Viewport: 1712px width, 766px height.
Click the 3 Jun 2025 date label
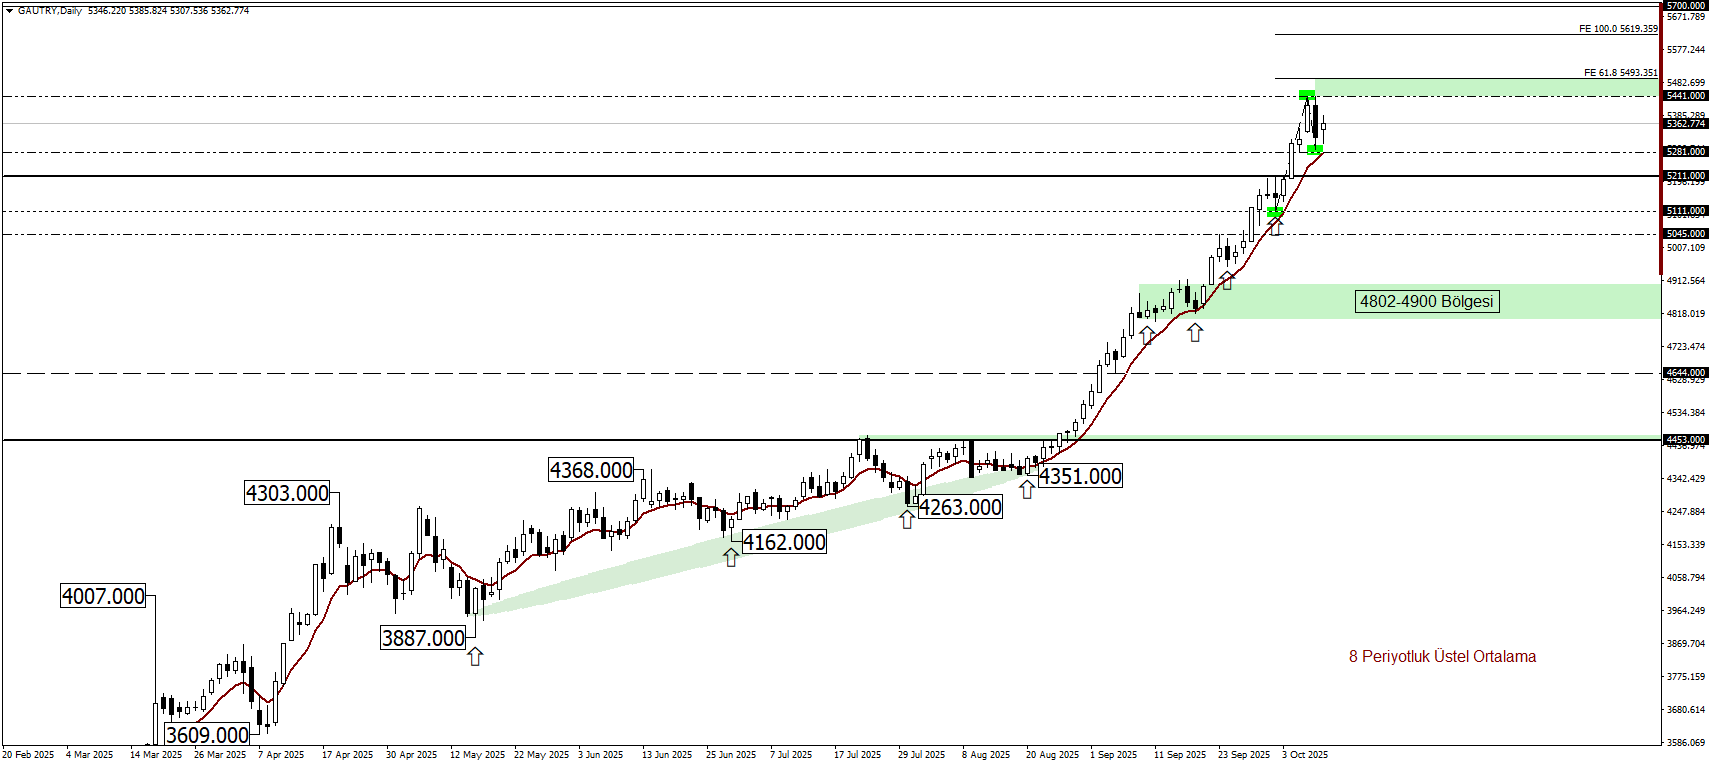[x=601, y=755]
